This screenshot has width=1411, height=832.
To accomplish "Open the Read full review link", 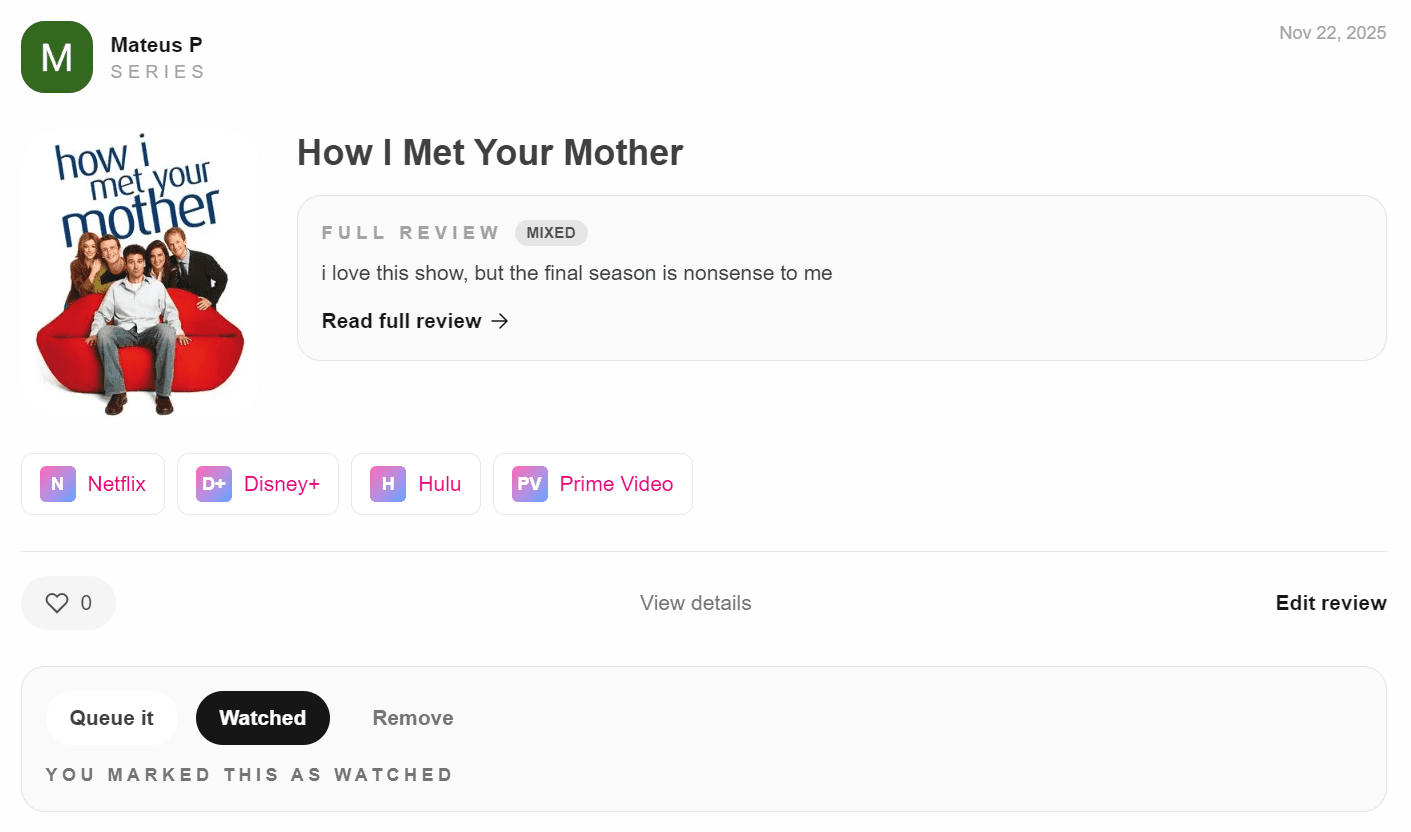I will [x=402, y=321].
